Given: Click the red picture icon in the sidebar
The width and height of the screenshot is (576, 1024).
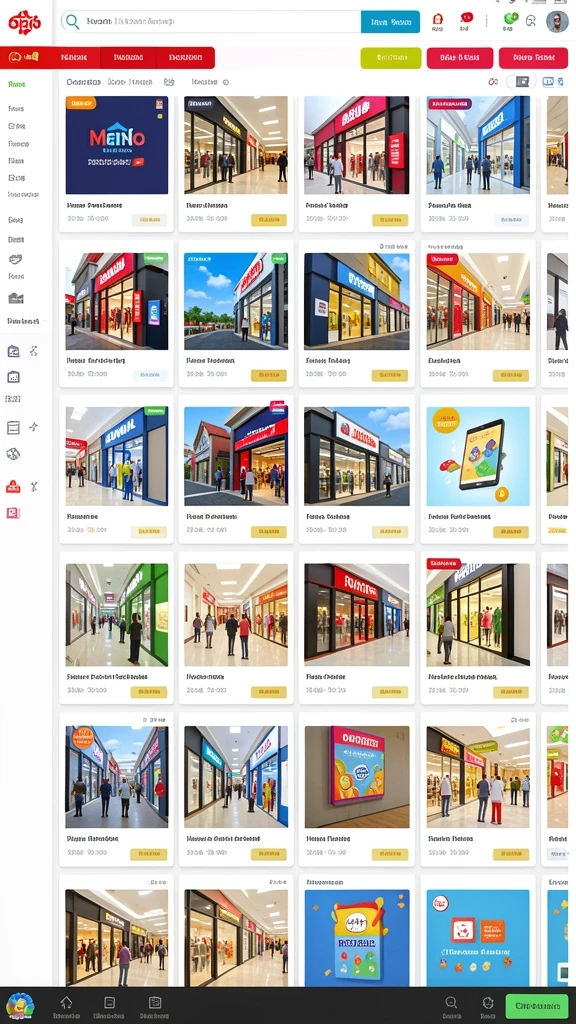Looking at the screenshot, I should (14, 513).
